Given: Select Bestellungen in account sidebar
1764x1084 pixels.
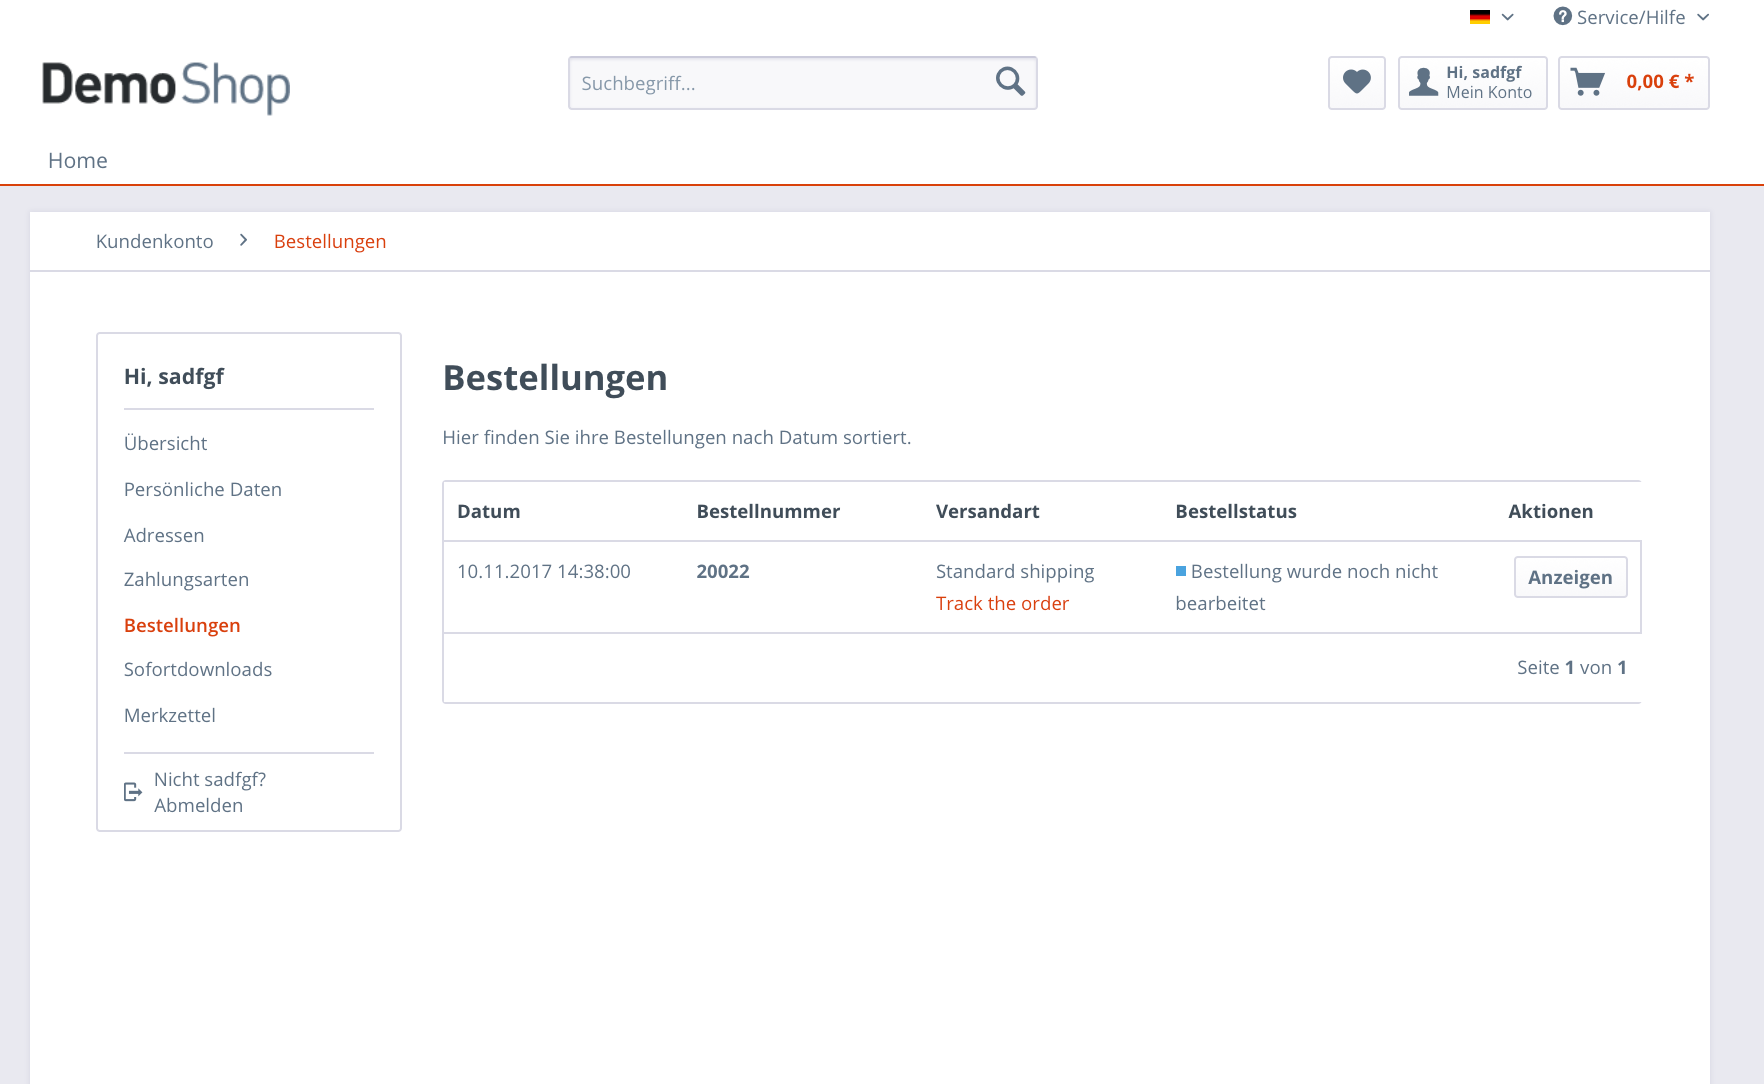Looking at the screenshot, I should coord(182,625).
